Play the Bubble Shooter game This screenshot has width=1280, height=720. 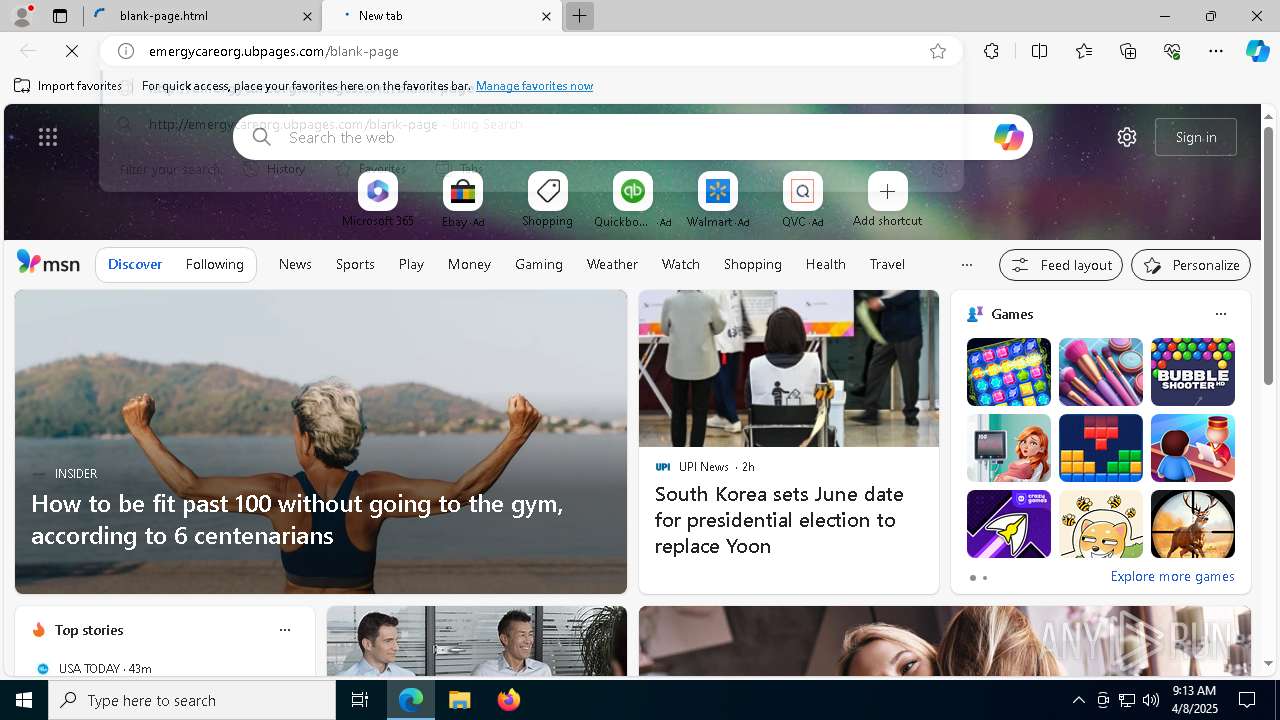click(x=1192, y=372)
